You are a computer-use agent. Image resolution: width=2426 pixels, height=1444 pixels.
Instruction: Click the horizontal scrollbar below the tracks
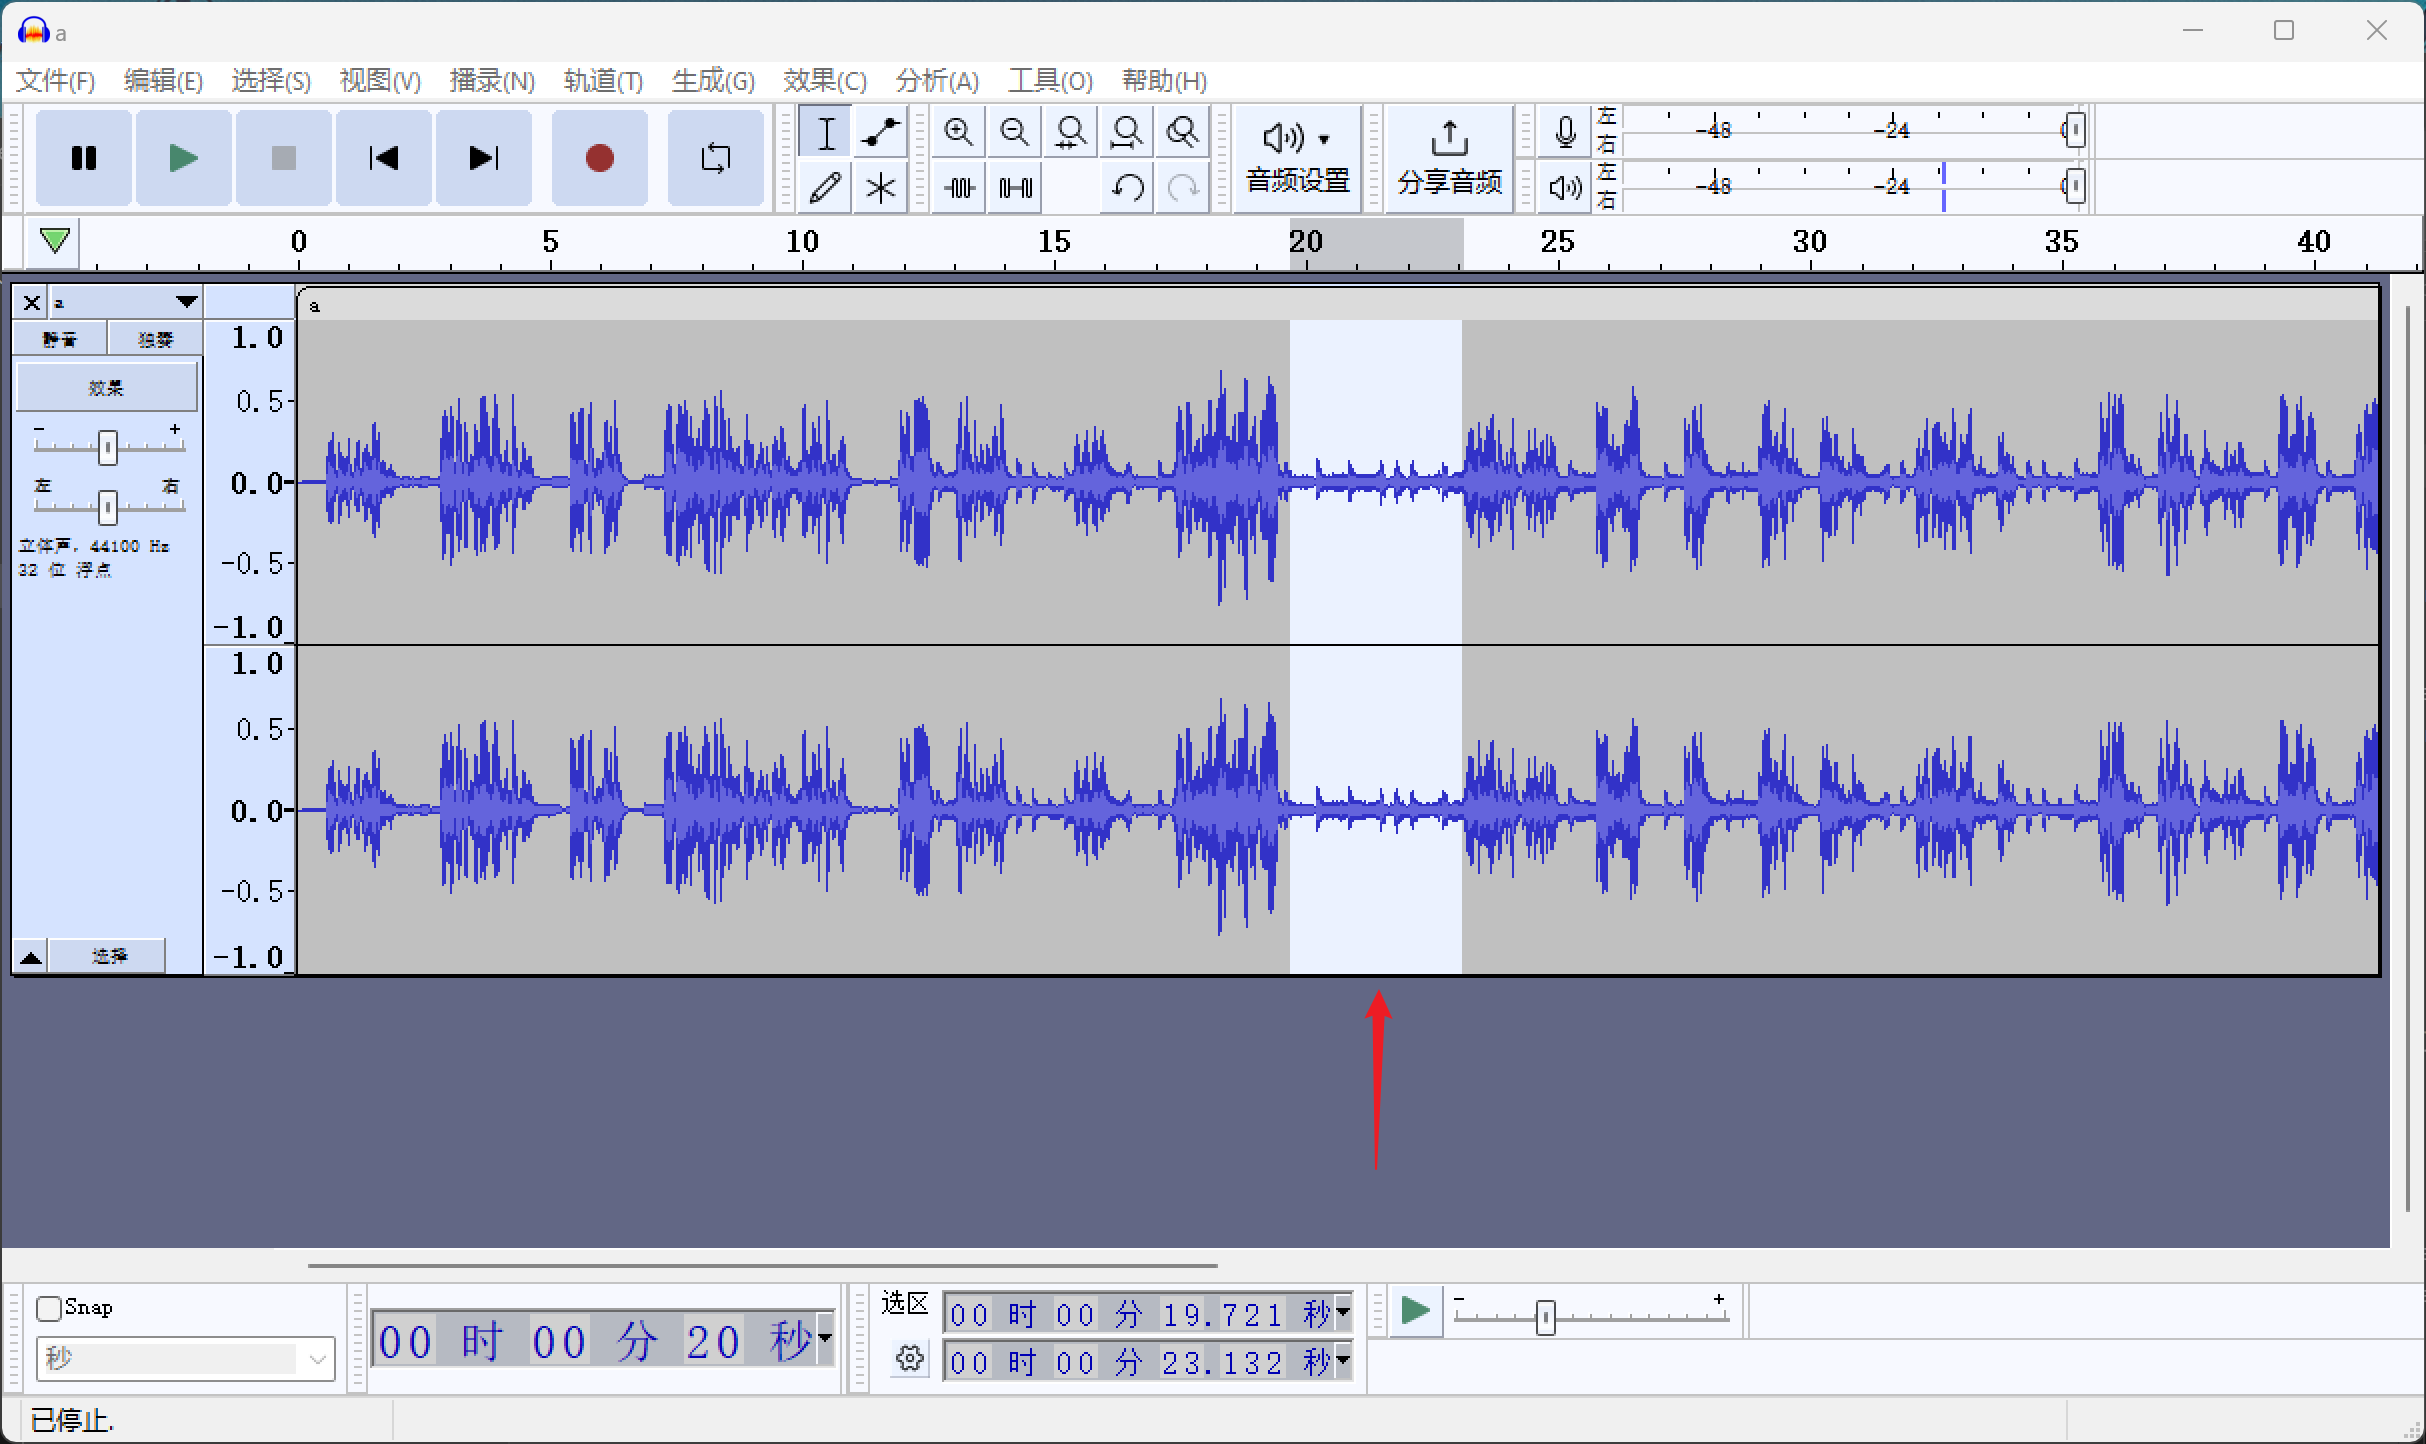coord(762,1266)
